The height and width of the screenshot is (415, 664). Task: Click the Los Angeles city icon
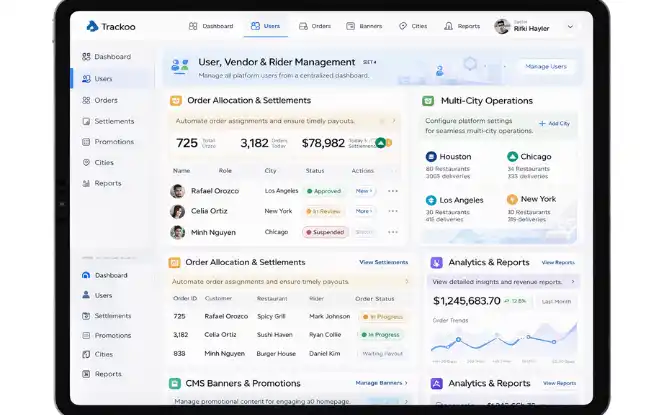pos(431,200)
